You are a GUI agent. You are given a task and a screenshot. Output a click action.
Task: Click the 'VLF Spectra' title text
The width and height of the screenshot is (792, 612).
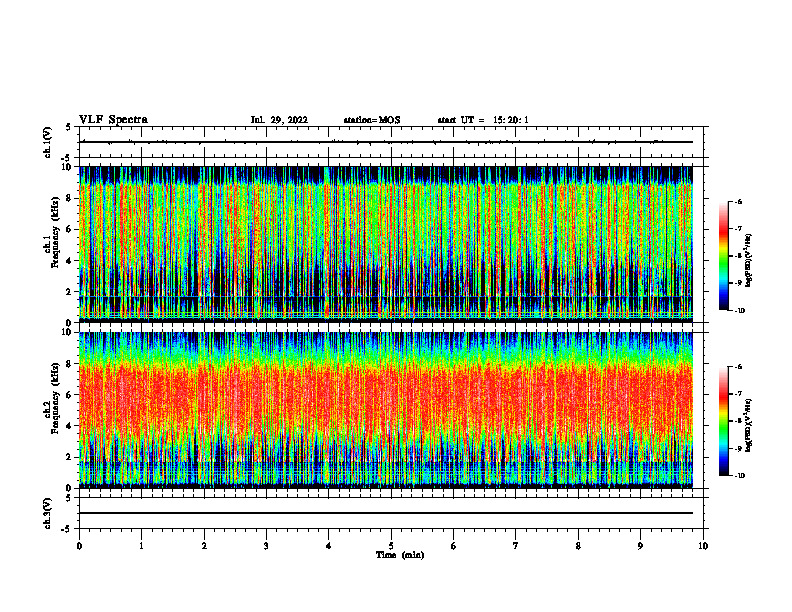(113, 120)
